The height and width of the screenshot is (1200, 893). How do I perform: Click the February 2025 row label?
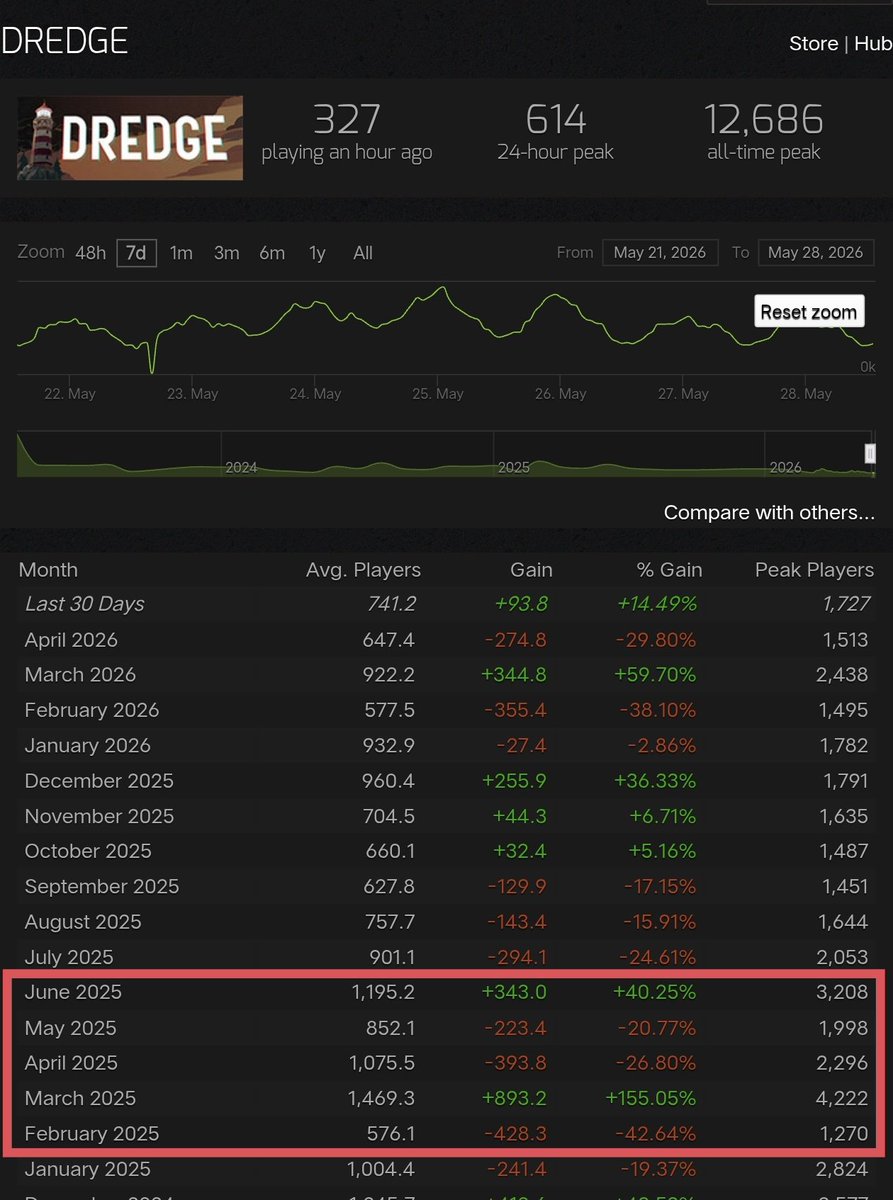[91, 1134]
